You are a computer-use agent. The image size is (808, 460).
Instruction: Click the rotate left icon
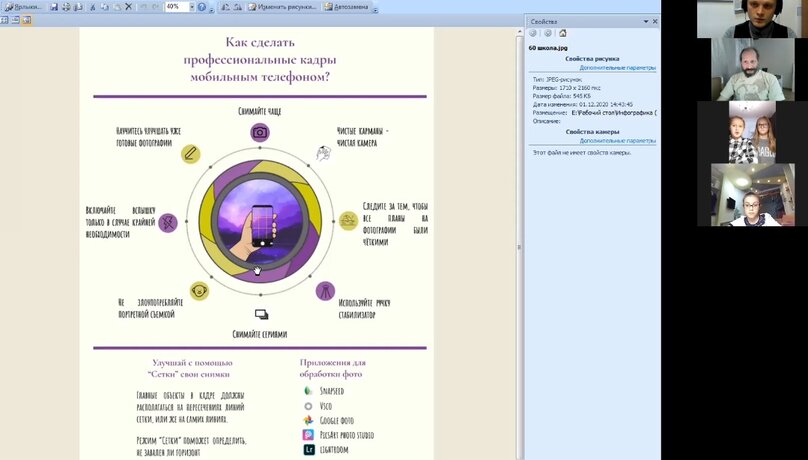tap(225, 6)
